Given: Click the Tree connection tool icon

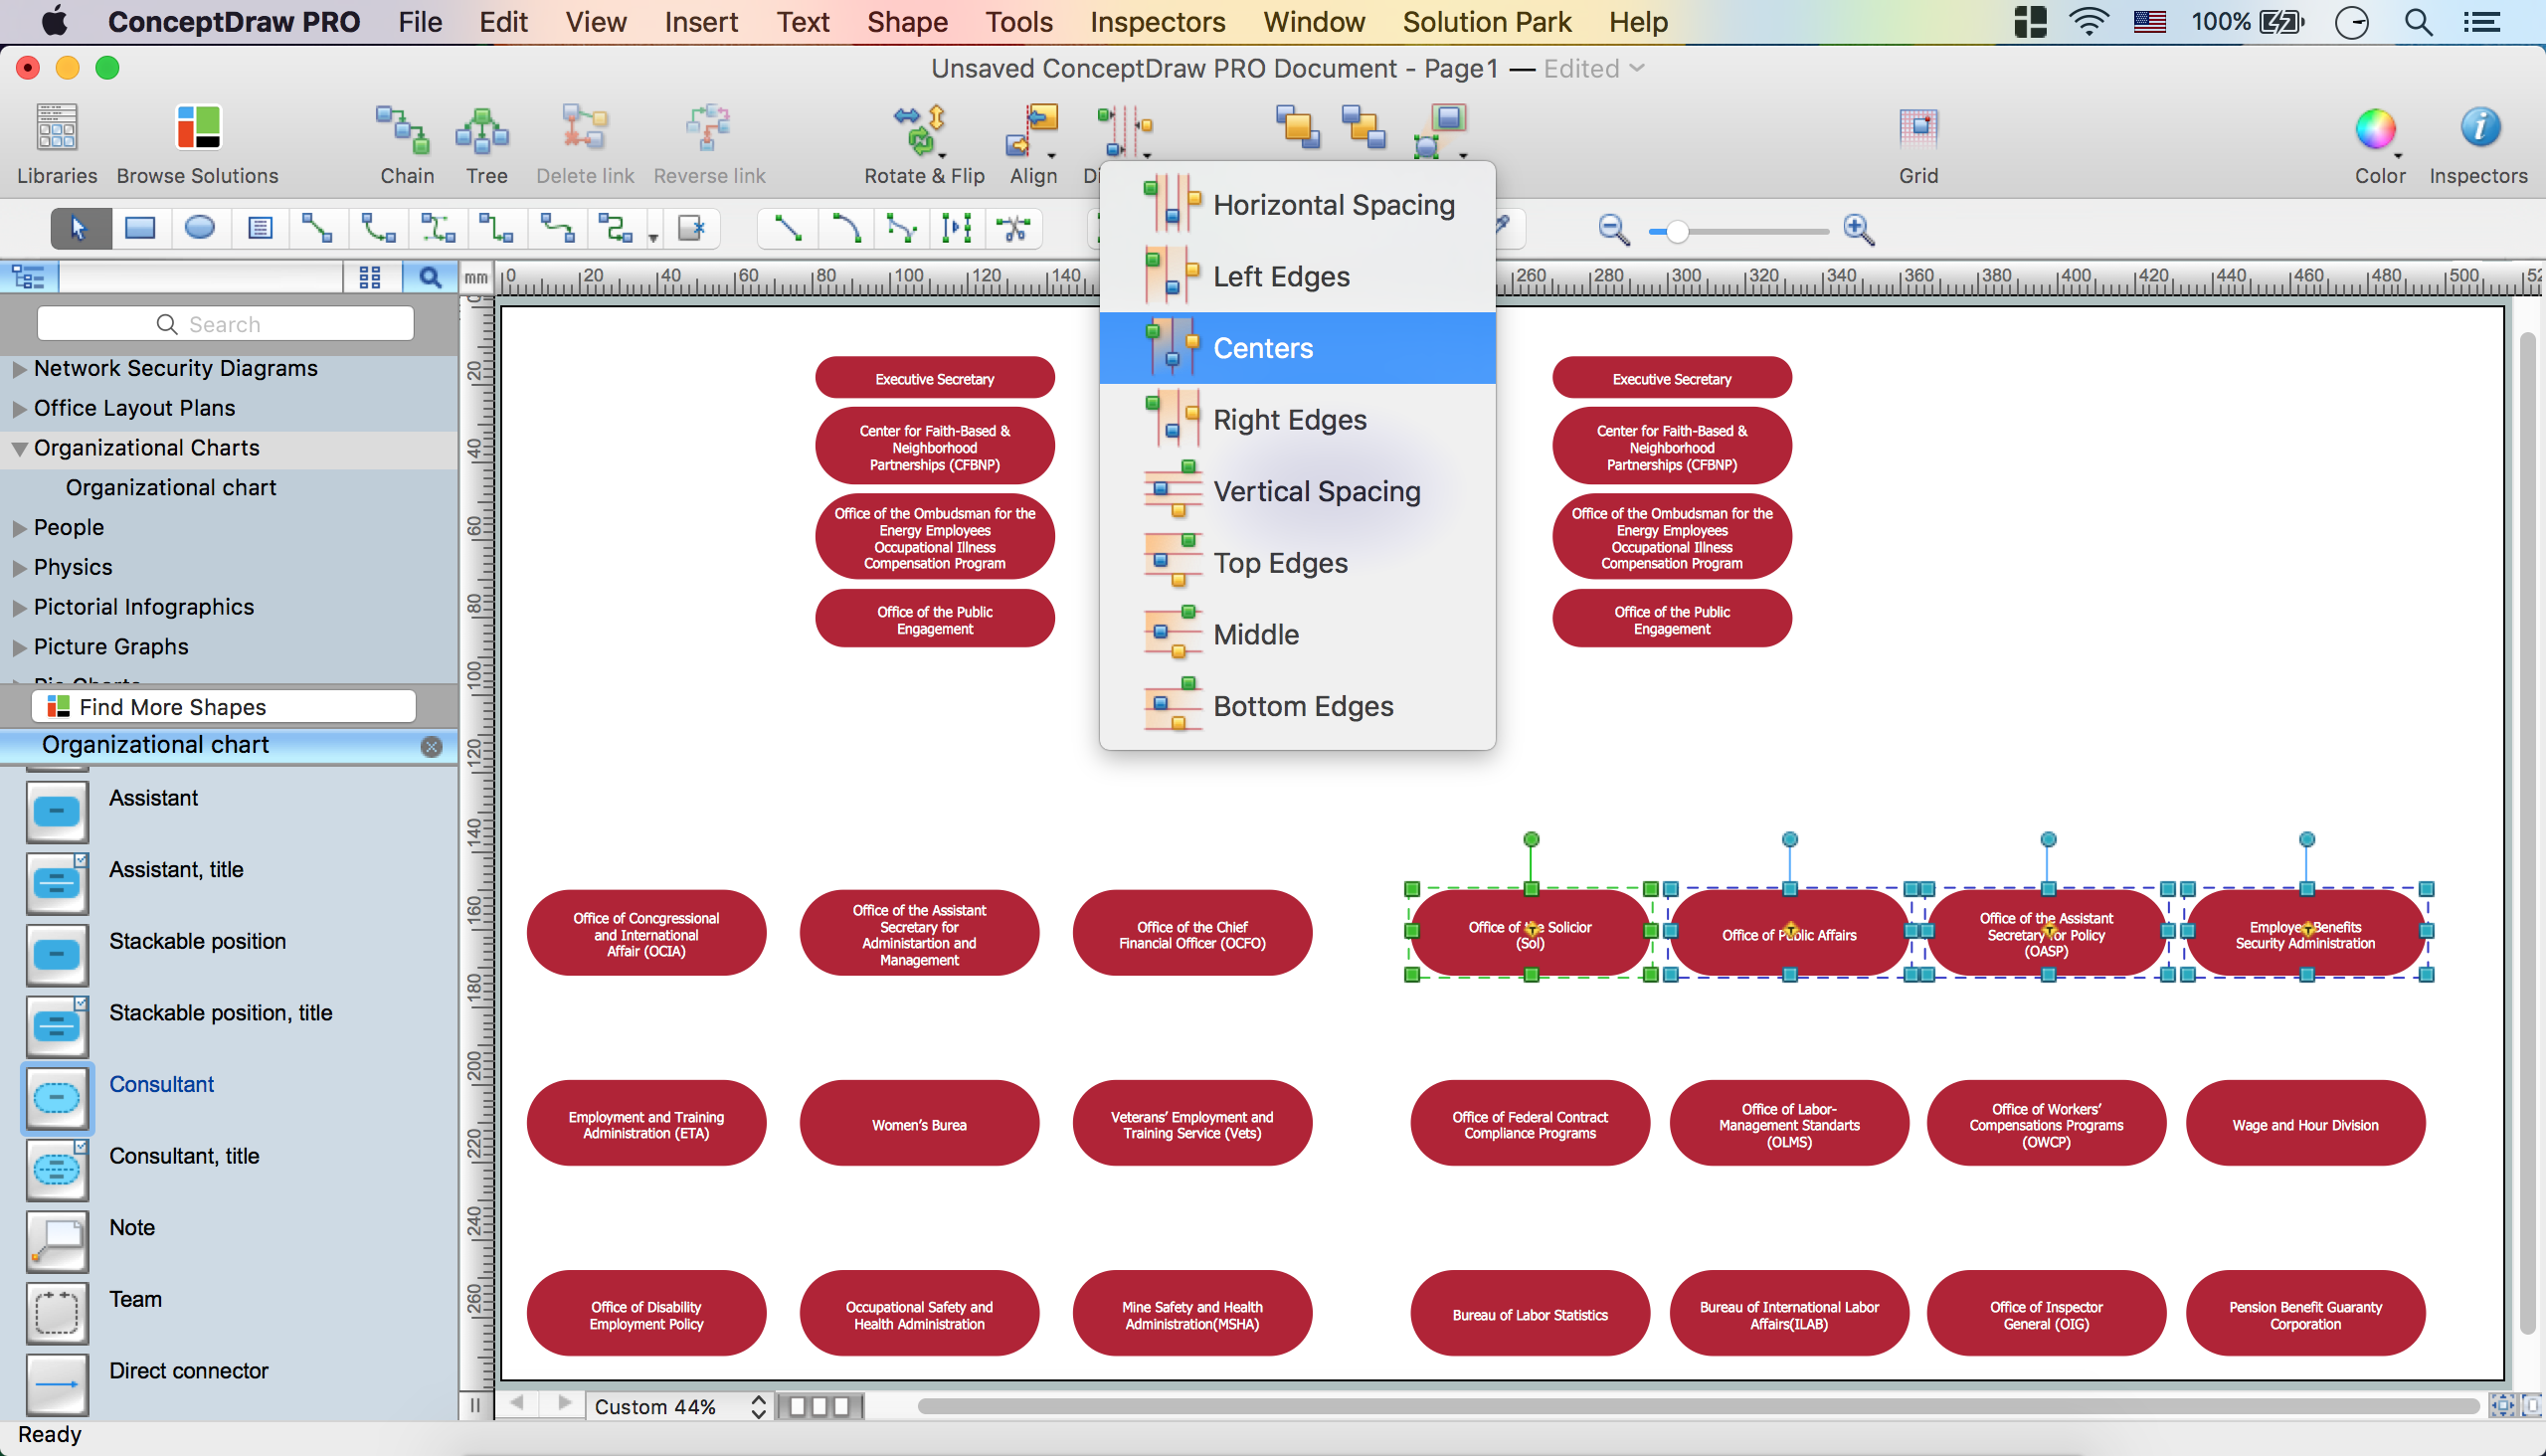Looking at the screenshot, I should pos(485,130).
